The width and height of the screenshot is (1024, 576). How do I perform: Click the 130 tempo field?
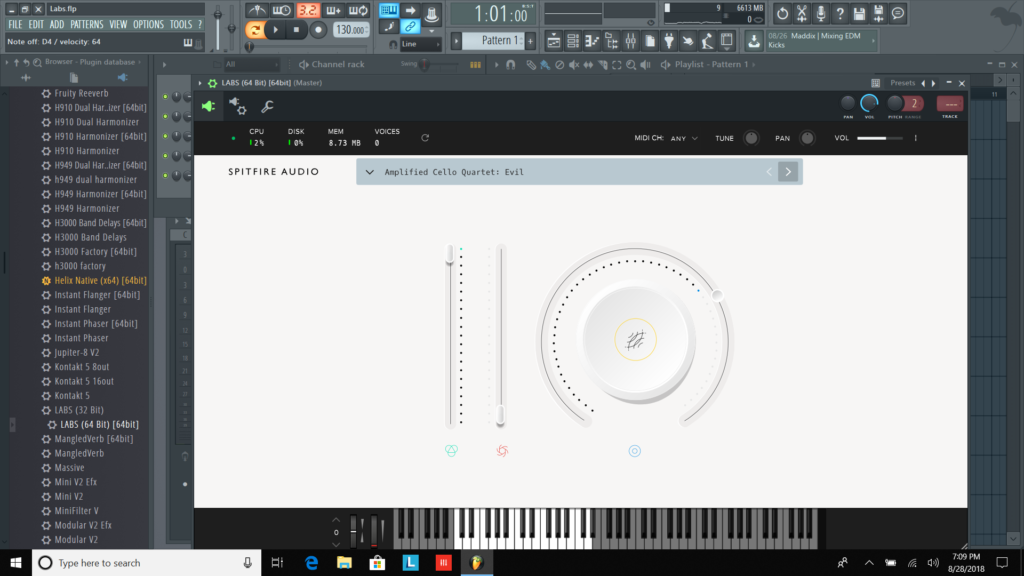pyautogui.click(x=350, y=29)
